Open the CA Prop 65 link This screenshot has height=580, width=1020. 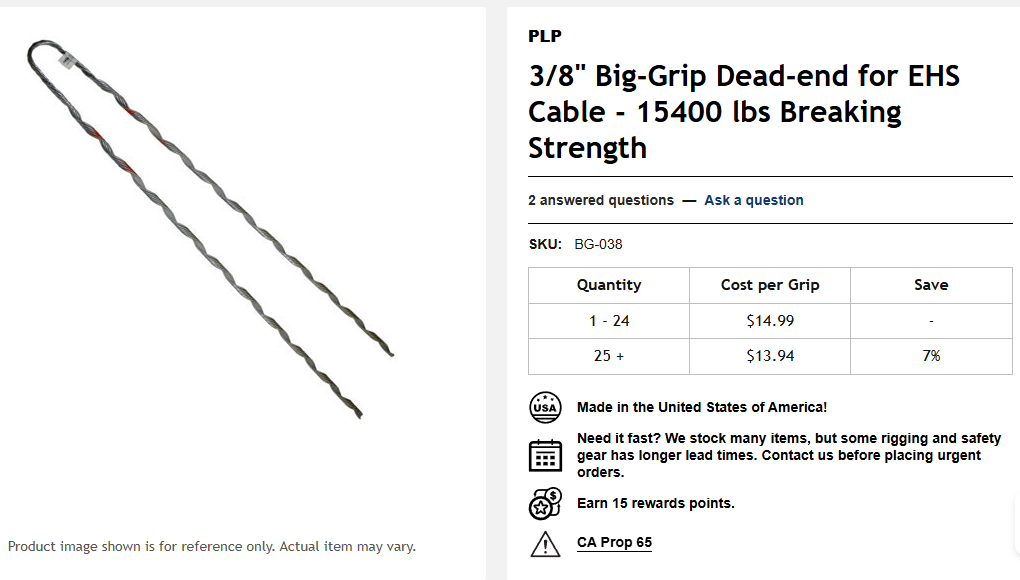coord(614,543)
